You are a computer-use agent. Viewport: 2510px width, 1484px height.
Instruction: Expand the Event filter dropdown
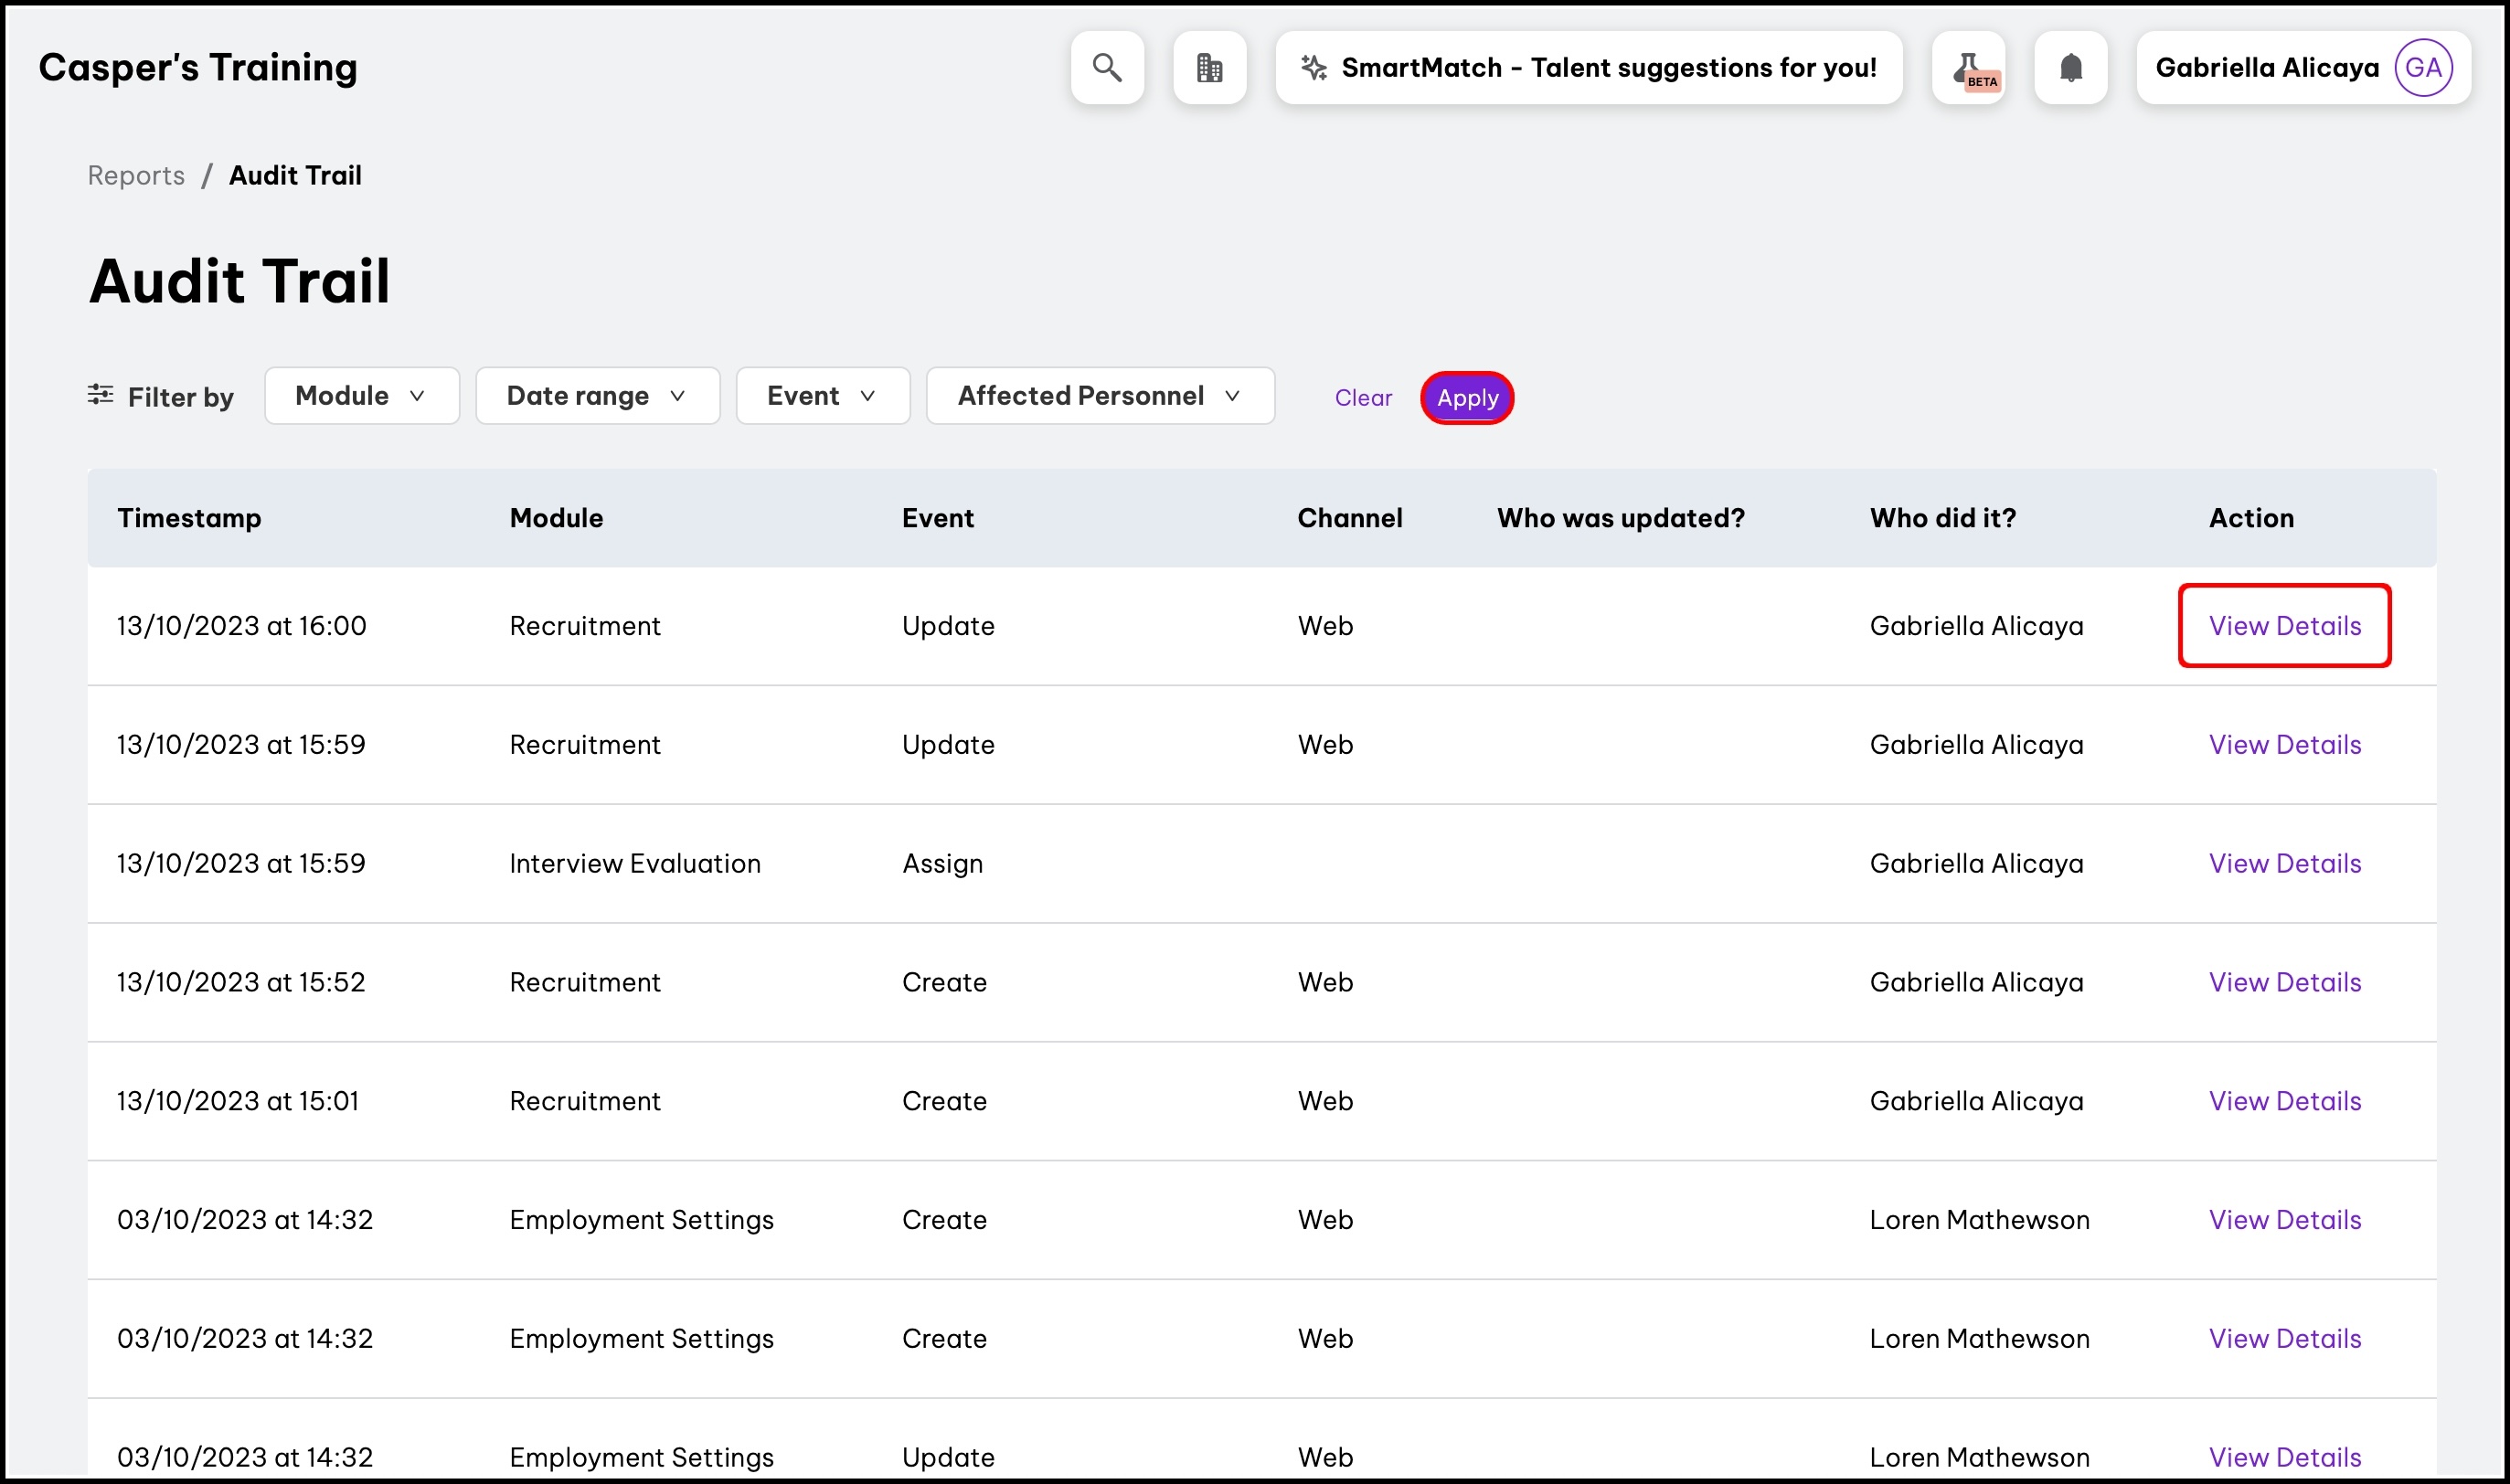coord(822,396)
